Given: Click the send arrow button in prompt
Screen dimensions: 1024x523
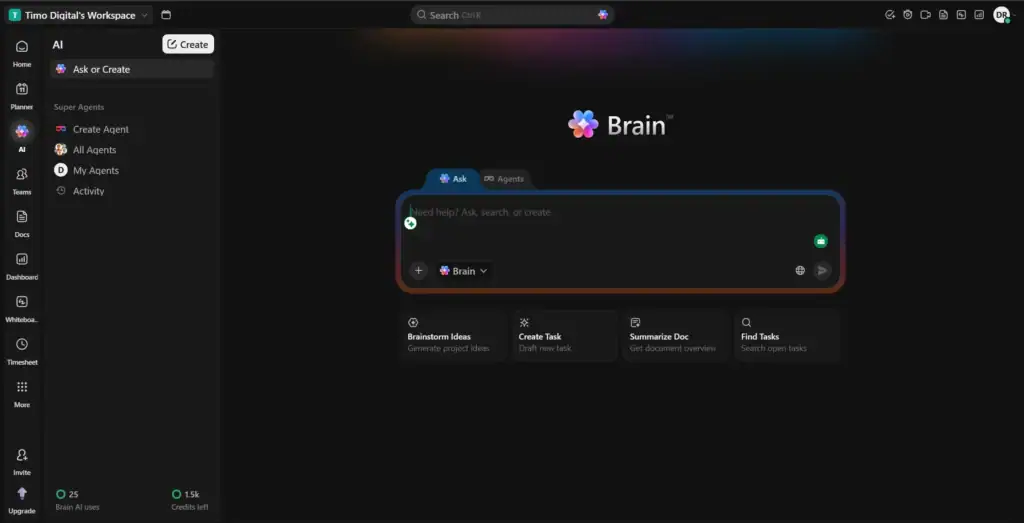Looking at the screenshot, I should pos(822,270).
